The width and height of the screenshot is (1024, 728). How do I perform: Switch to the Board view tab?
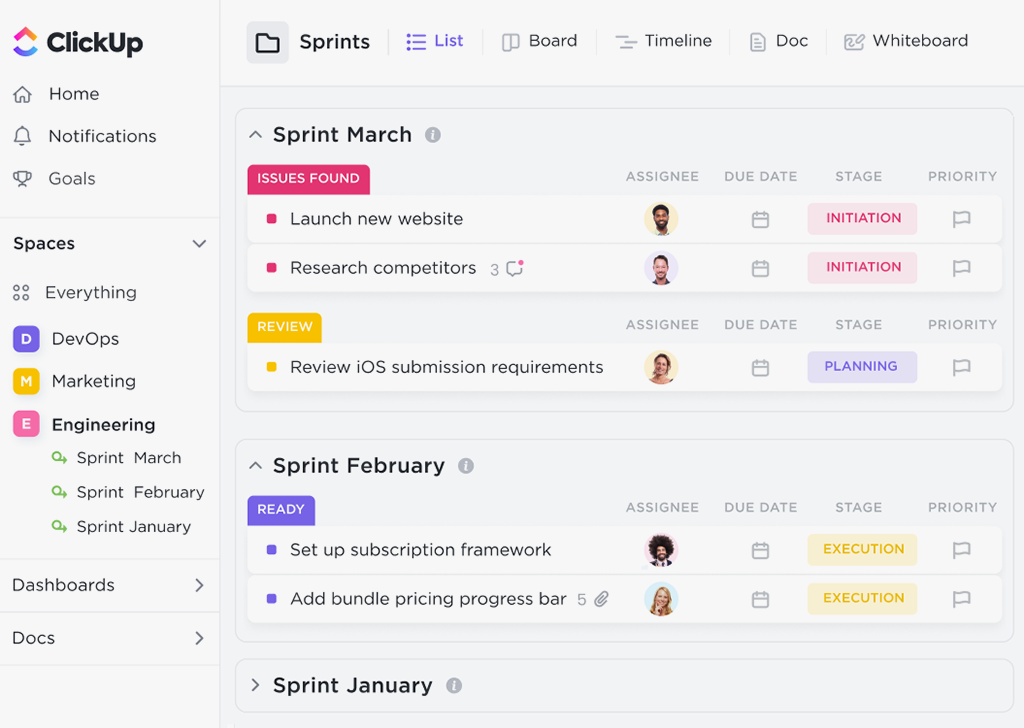click(x=539, y=41)
